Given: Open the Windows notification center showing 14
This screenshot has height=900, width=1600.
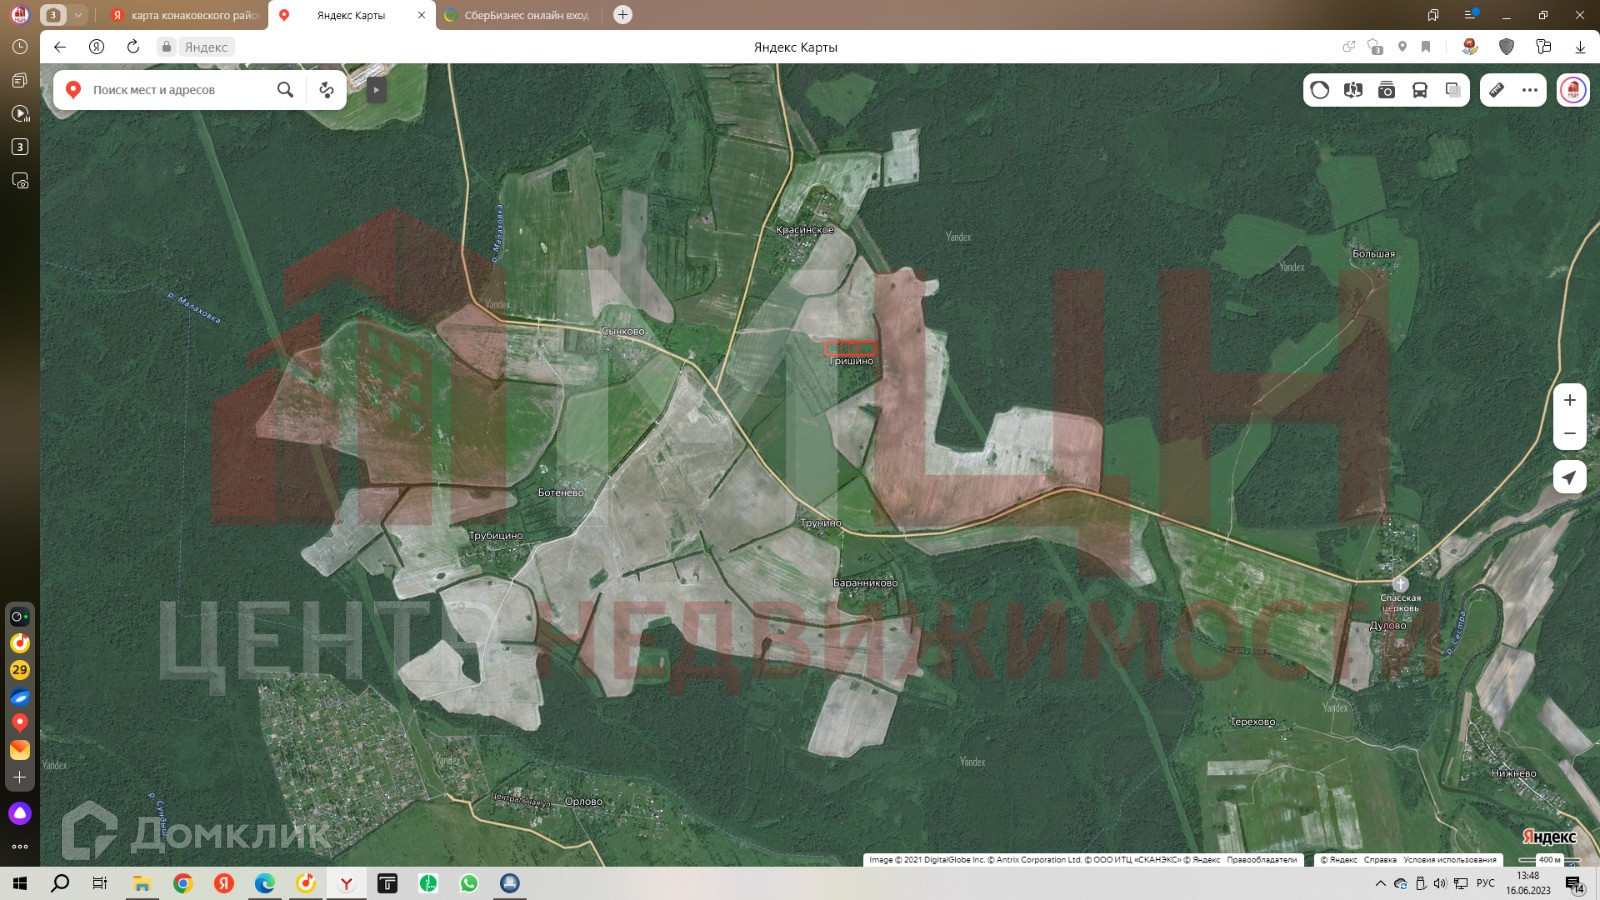Looking at the screenshot, I should click(1574, 884).
